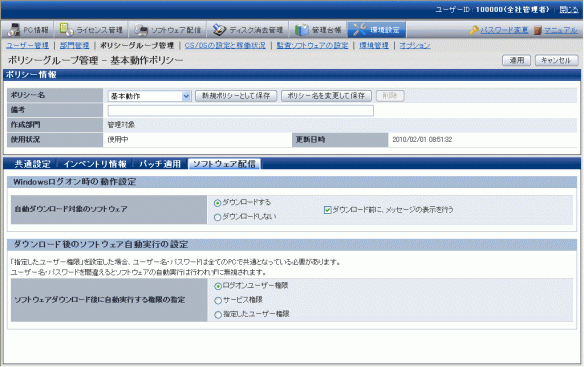Click the 閉じる link at top right
584x367 pixels.
(x=569, y=10)
